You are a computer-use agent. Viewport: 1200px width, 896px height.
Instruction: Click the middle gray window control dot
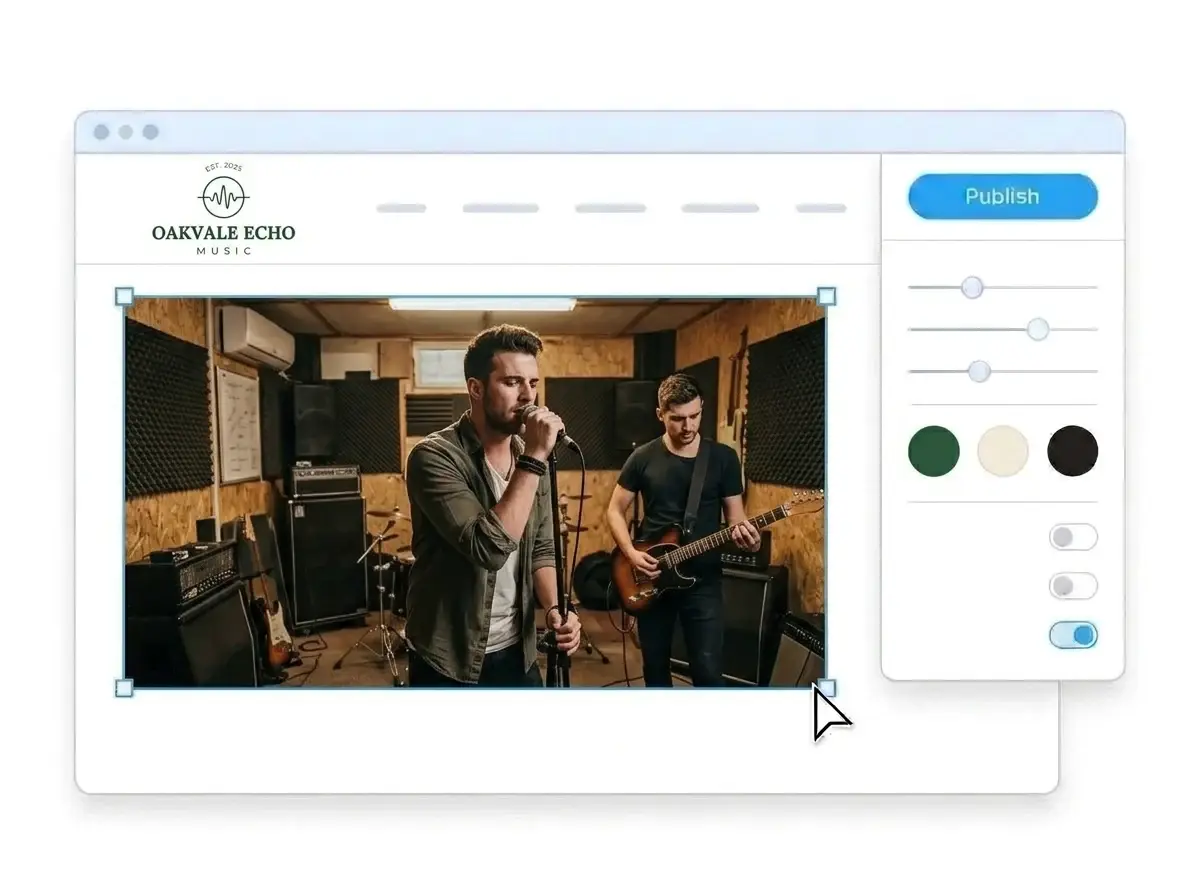[126, 132]
